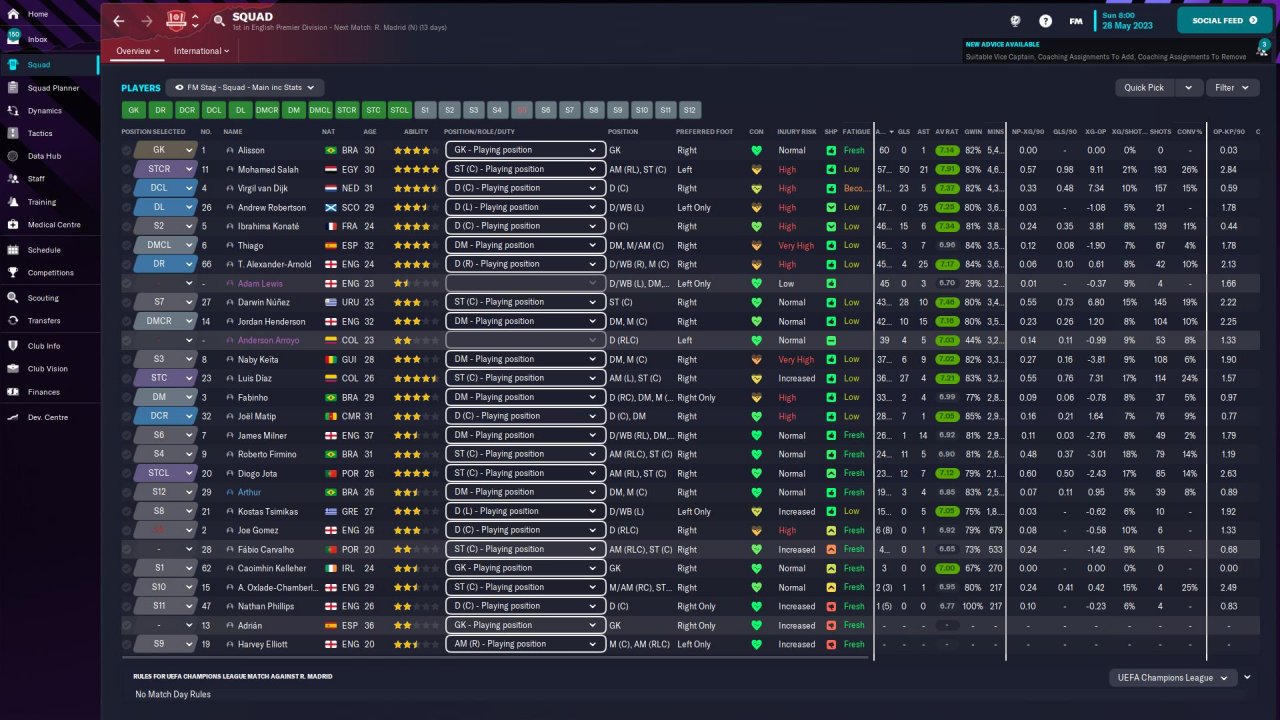
Task: Open the International tab menu
Action: pos(201,51)
